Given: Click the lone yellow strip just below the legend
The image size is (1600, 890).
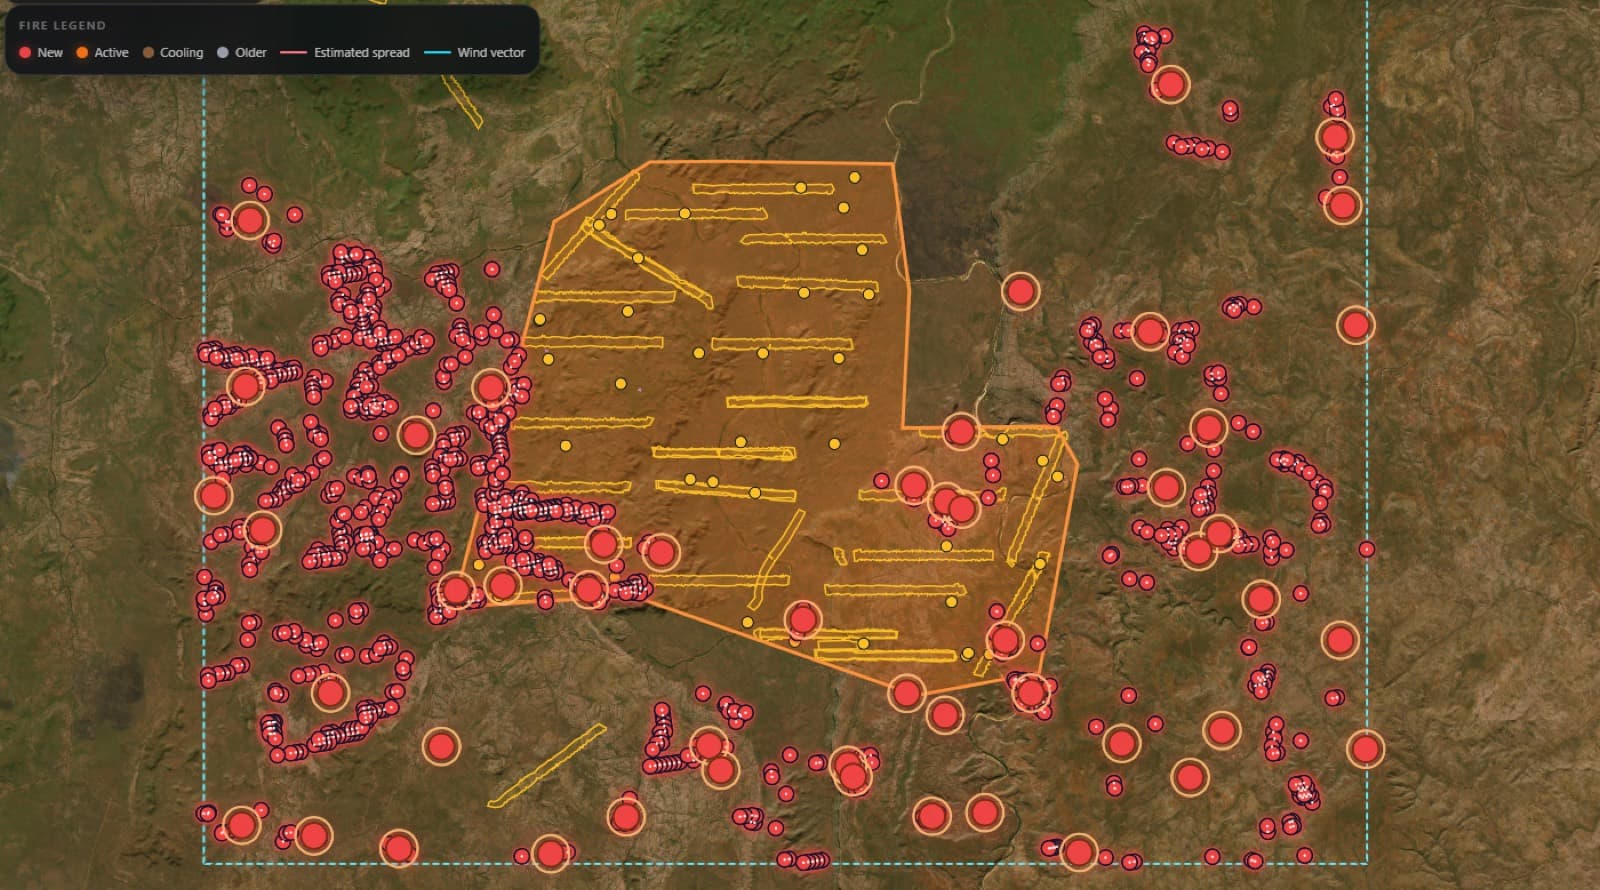Looking at the screenshot, I should [x=464, y=101].
